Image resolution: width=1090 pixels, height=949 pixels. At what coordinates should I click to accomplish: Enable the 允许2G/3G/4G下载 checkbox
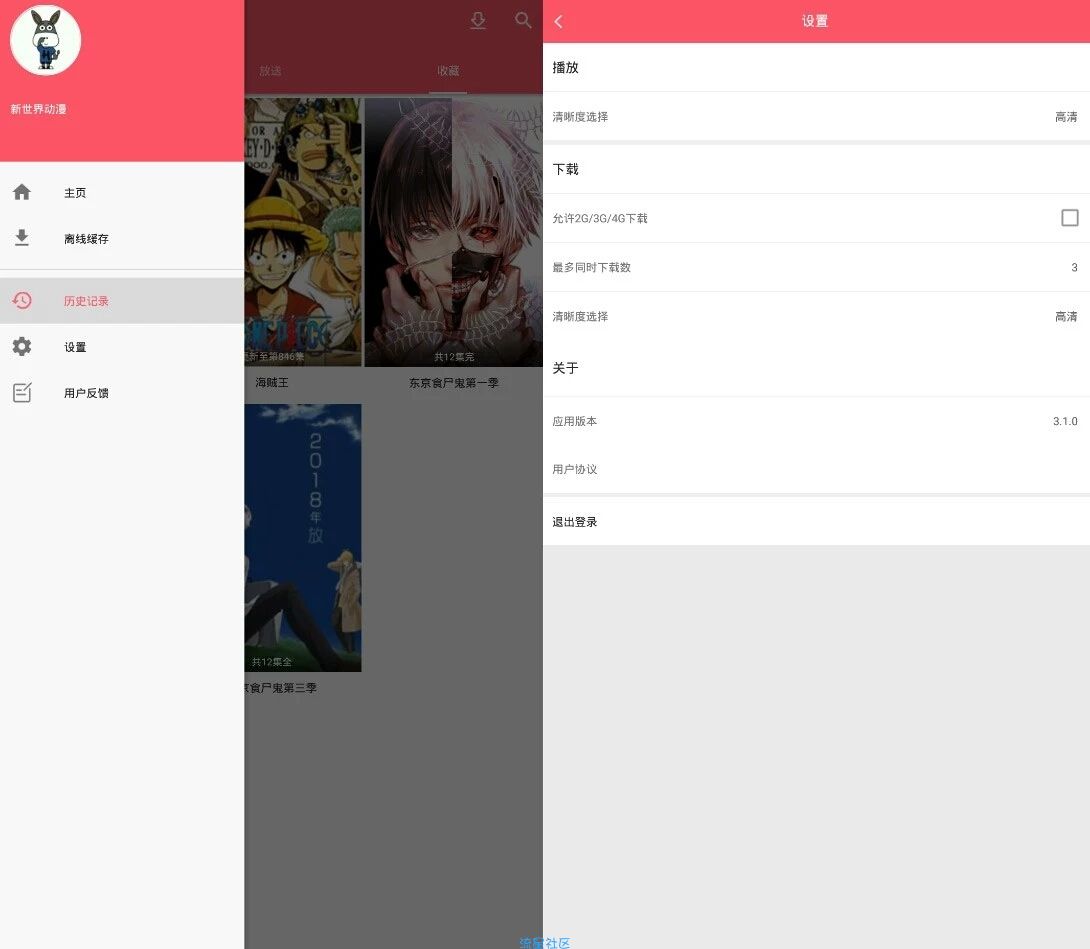click(x=1070, y=218)
